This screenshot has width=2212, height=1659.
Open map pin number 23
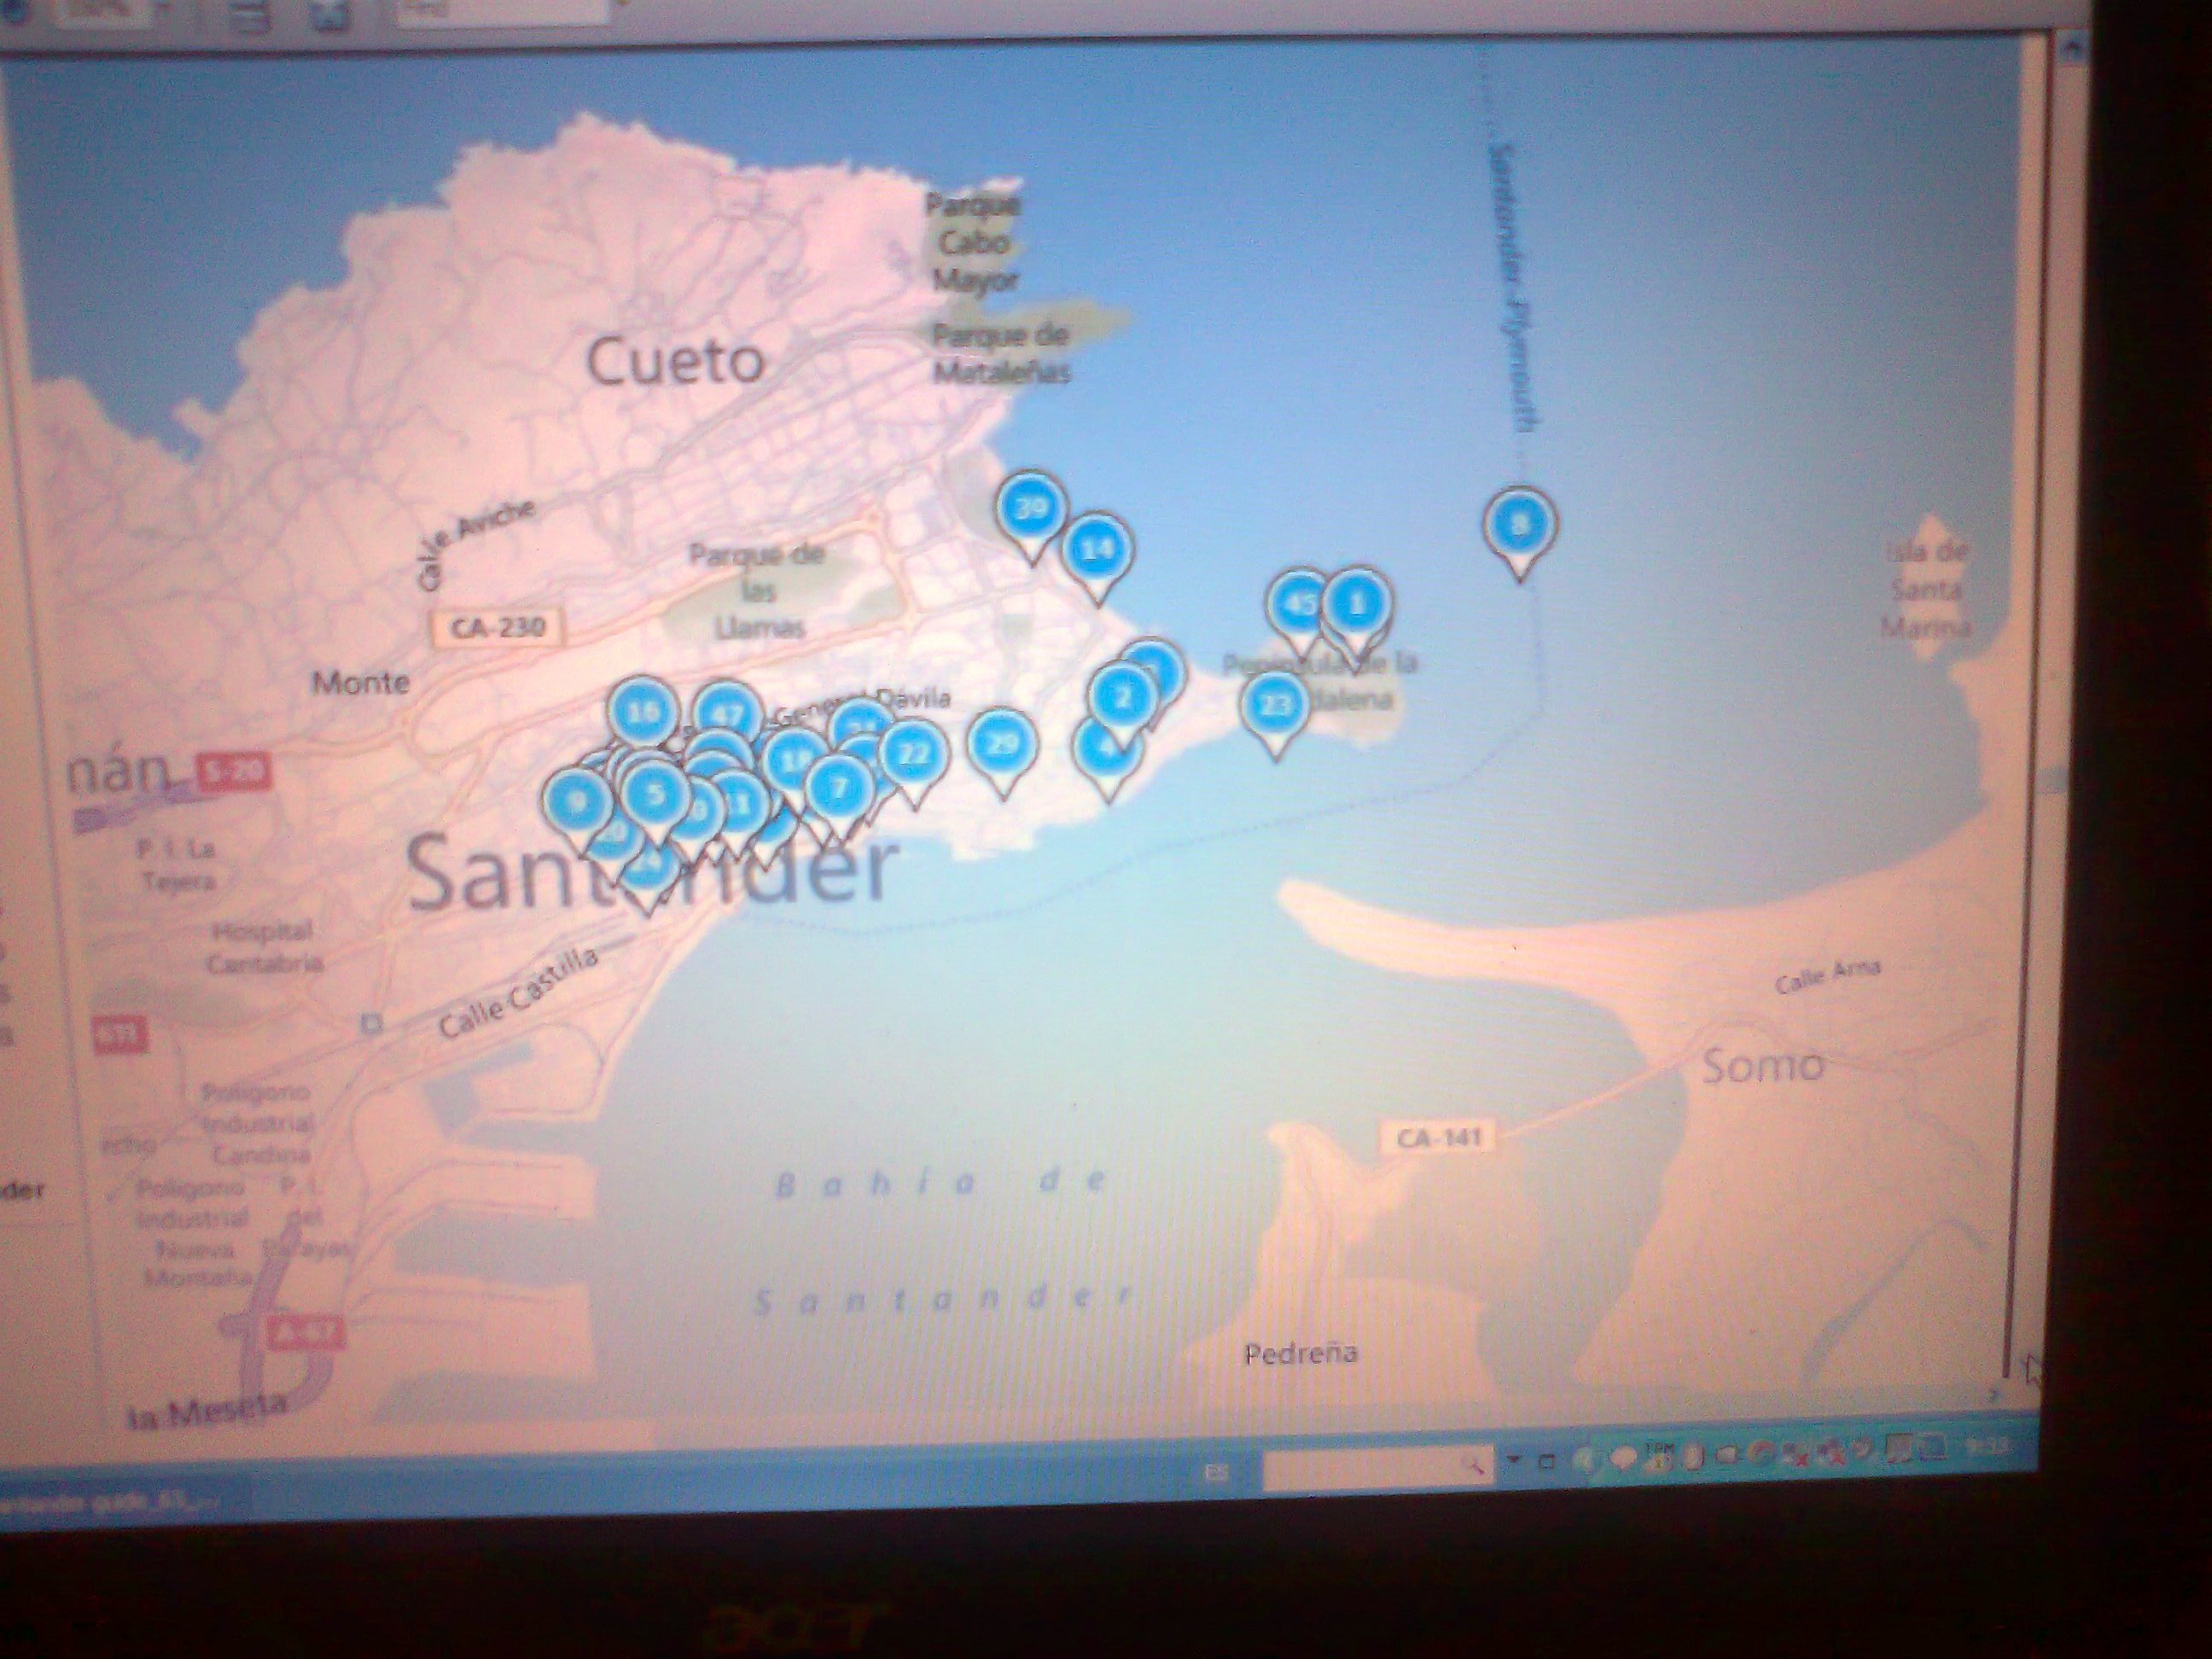pyautogui.click(x=1274, y=705)
